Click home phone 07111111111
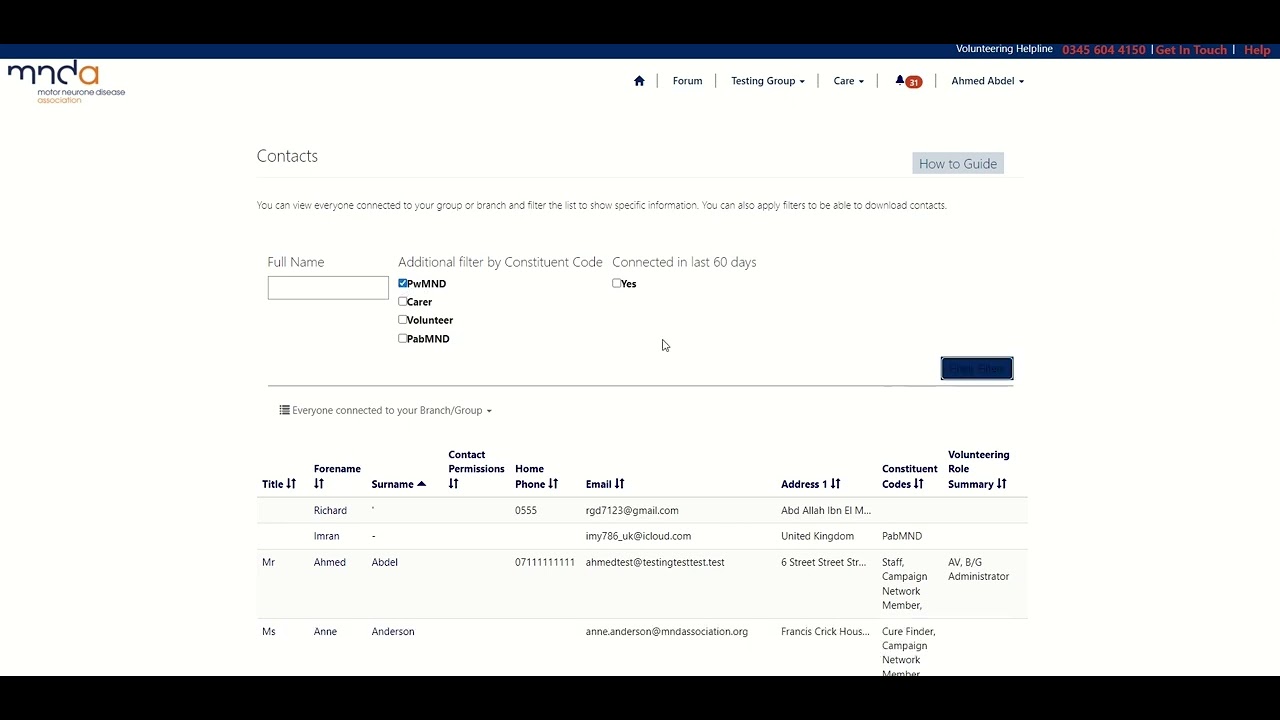This screenshot has width=1280, height=720. point(545,562)
